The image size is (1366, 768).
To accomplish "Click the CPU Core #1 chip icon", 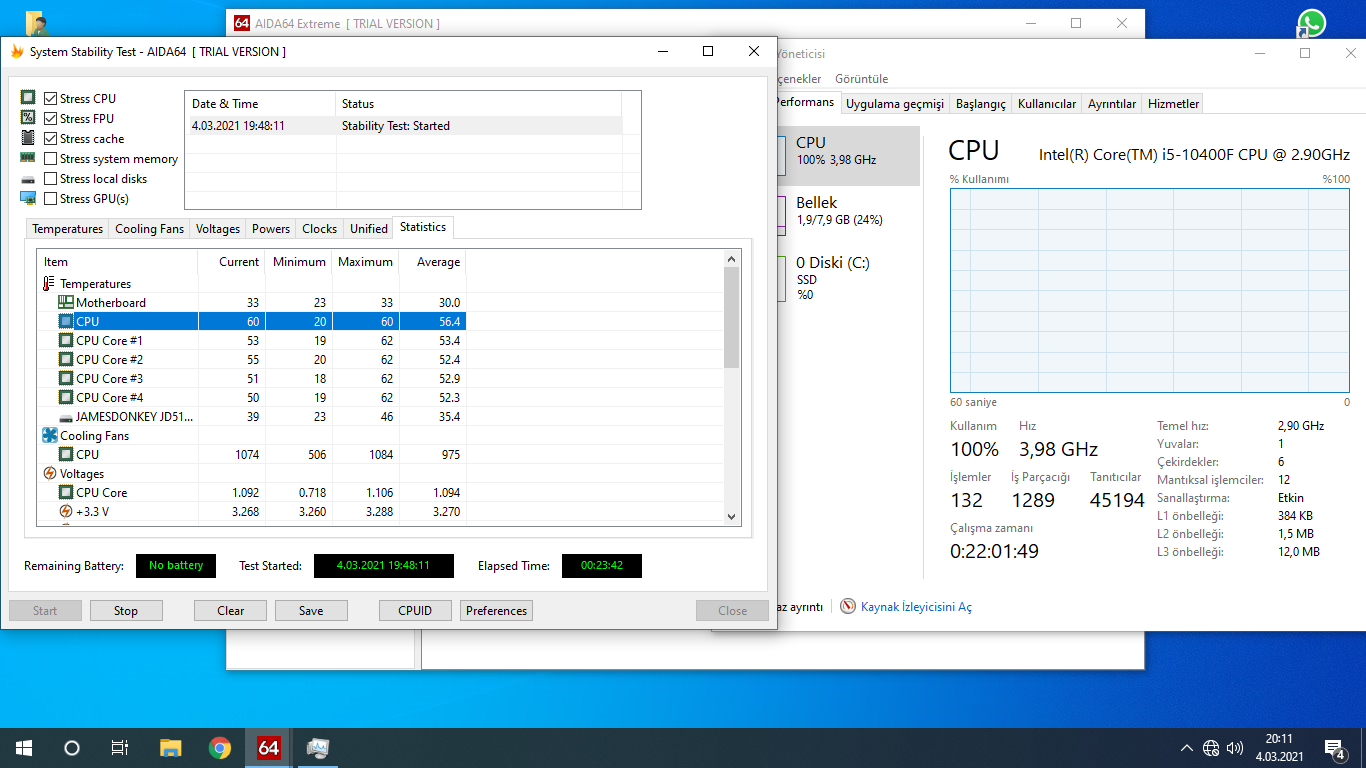I will point(66,341).
